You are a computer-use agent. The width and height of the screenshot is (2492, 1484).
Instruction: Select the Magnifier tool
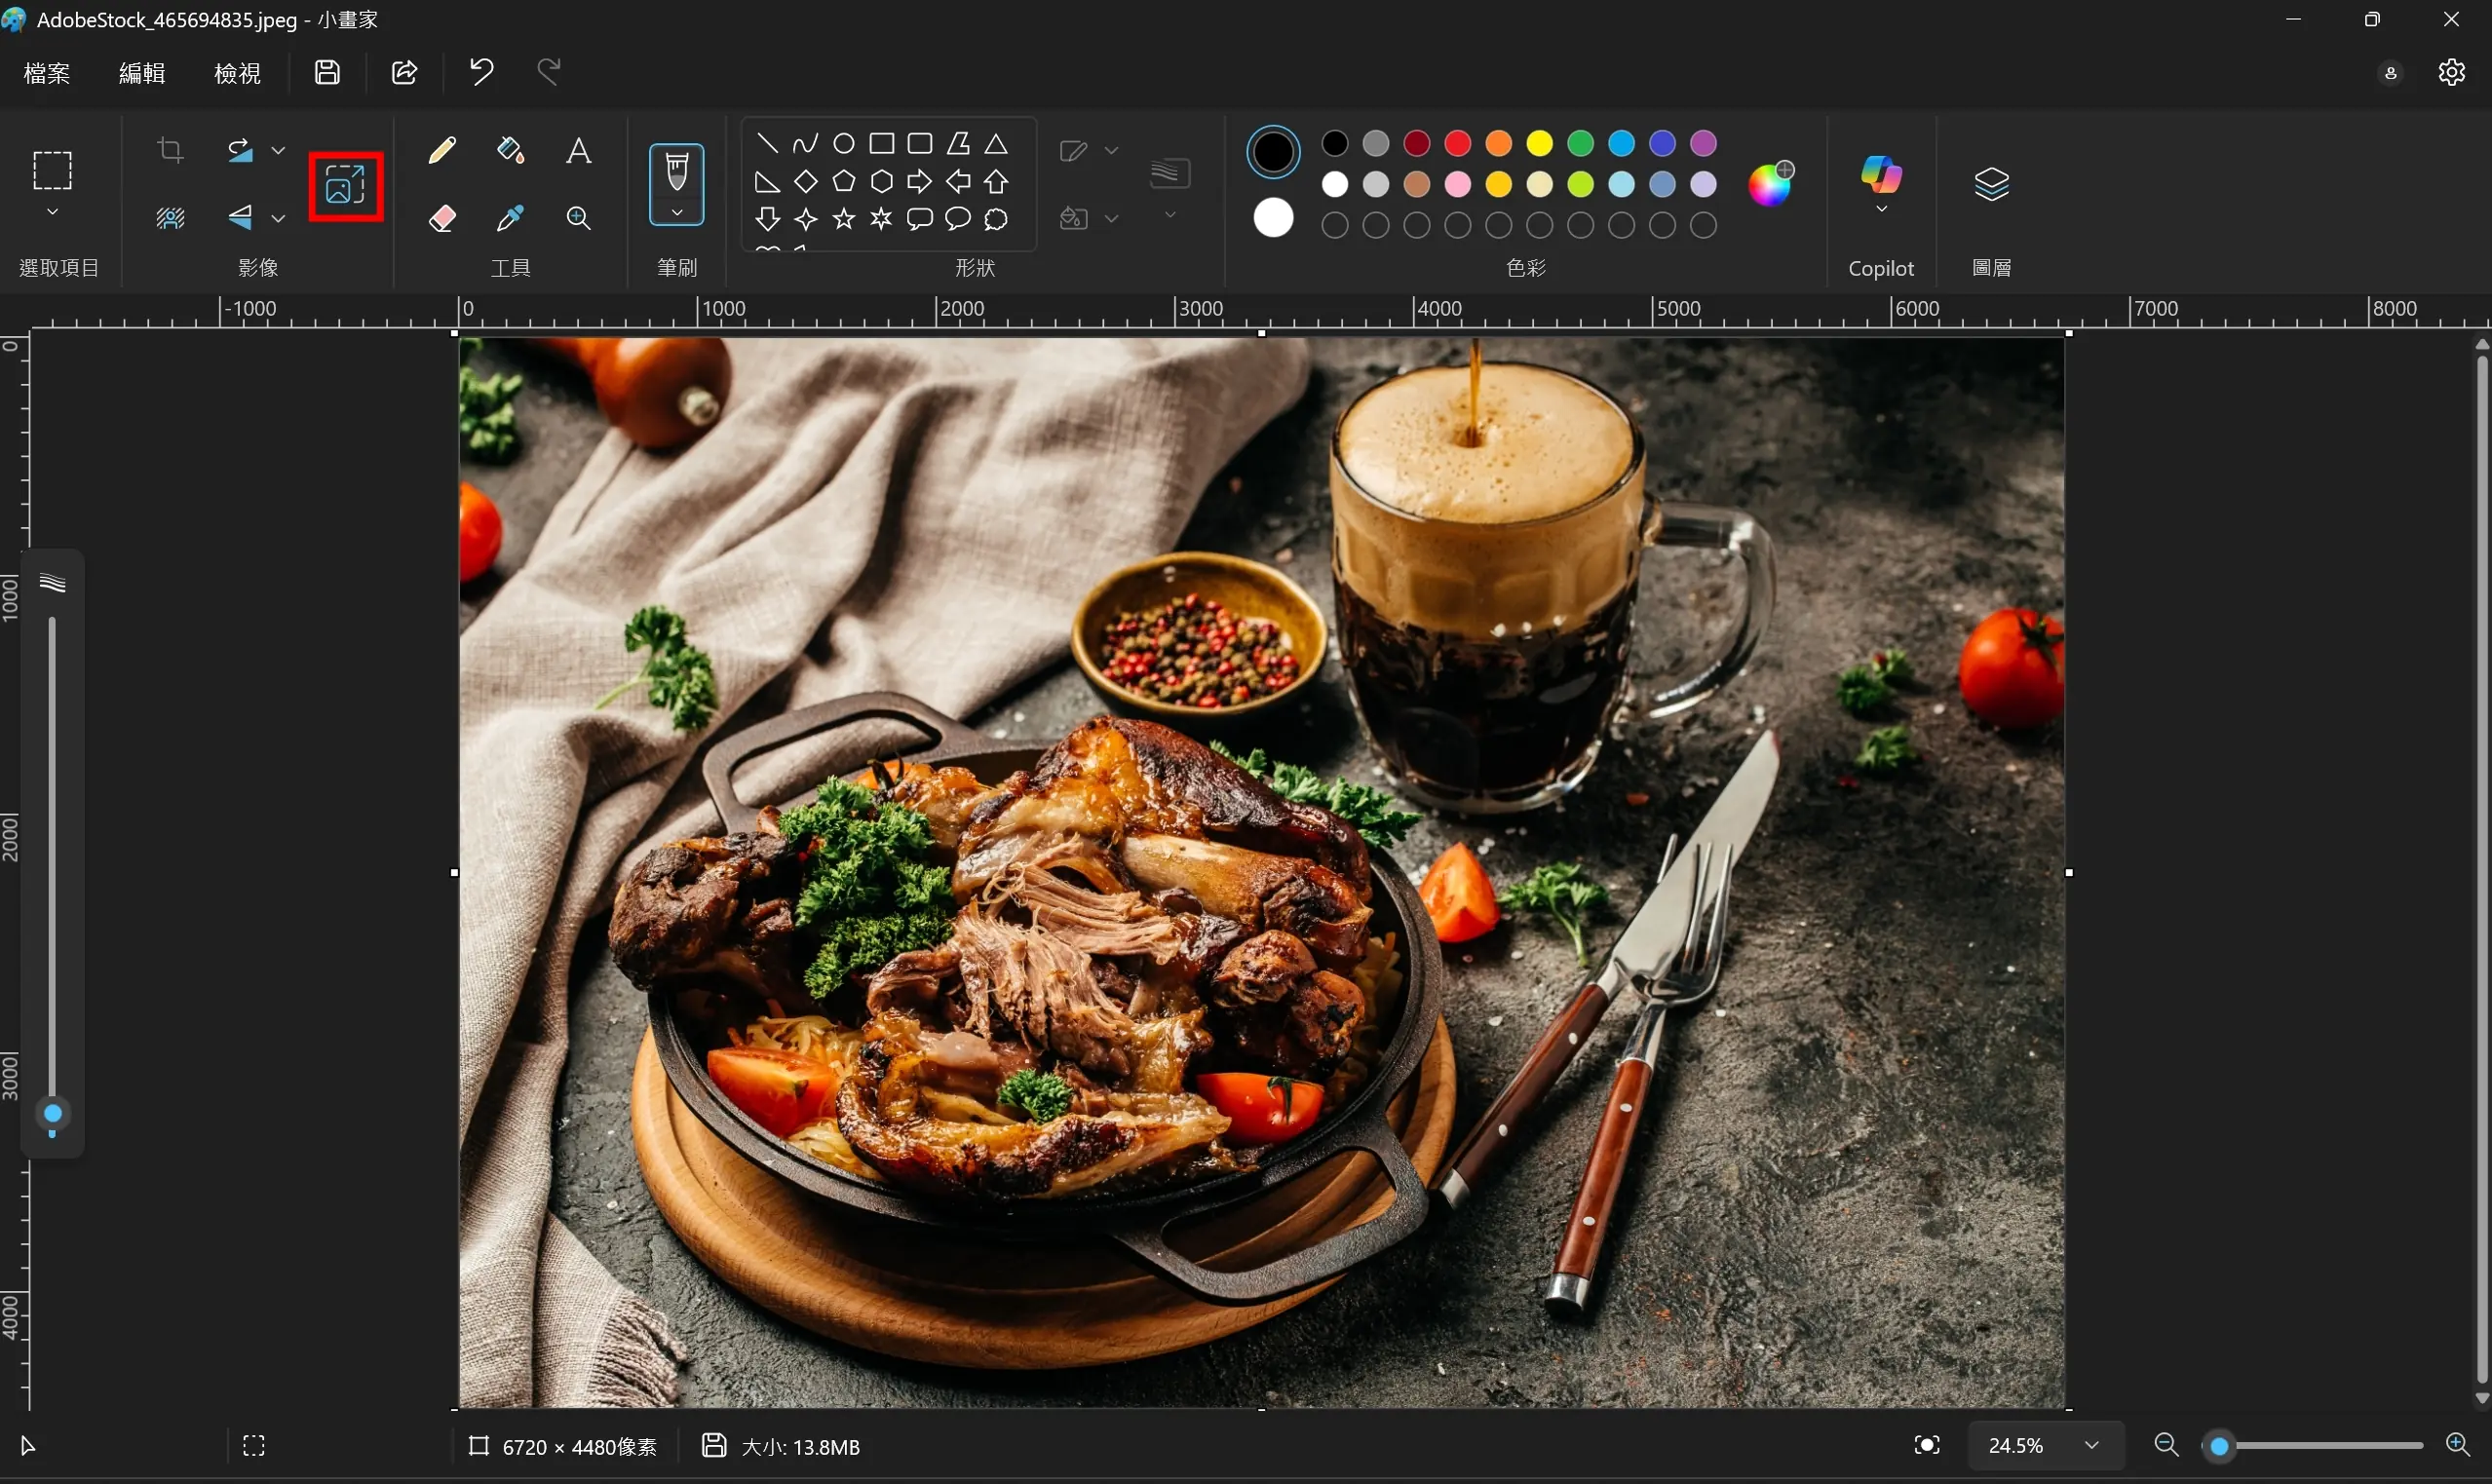[578, 218]
